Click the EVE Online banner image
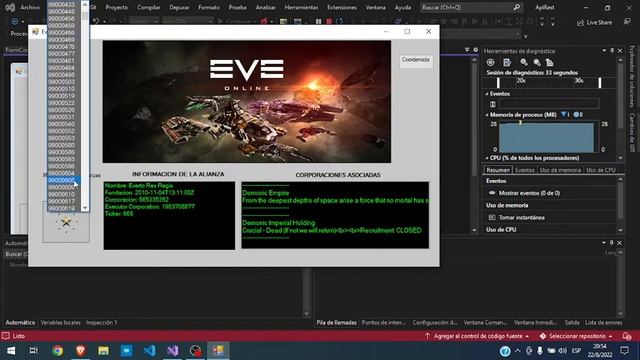Screen dimensions: 640x360 247,102
